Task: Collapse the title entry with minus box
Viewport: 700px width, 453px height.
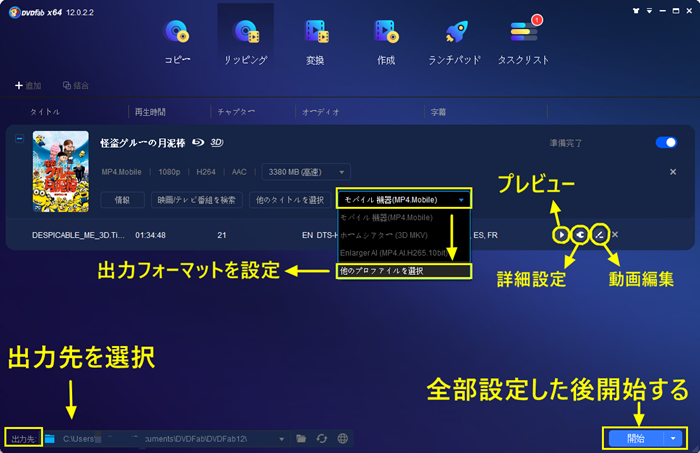Action: (20, 139)
